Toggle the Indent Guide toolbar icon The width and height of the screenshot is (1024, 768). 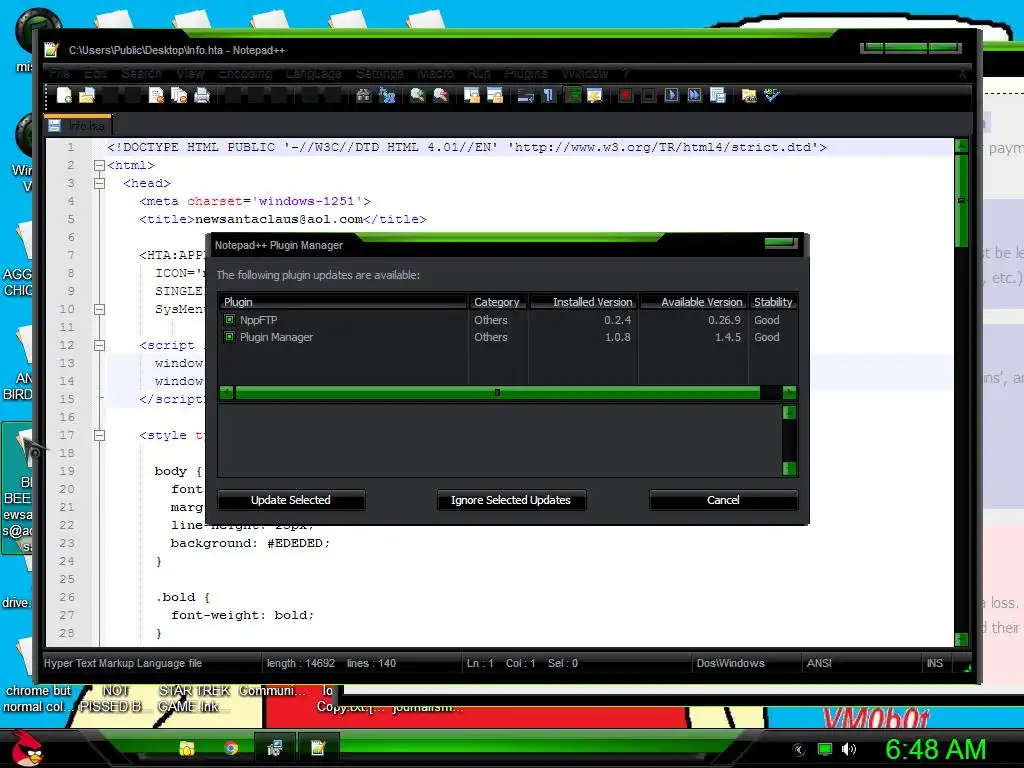coord(573,95)
